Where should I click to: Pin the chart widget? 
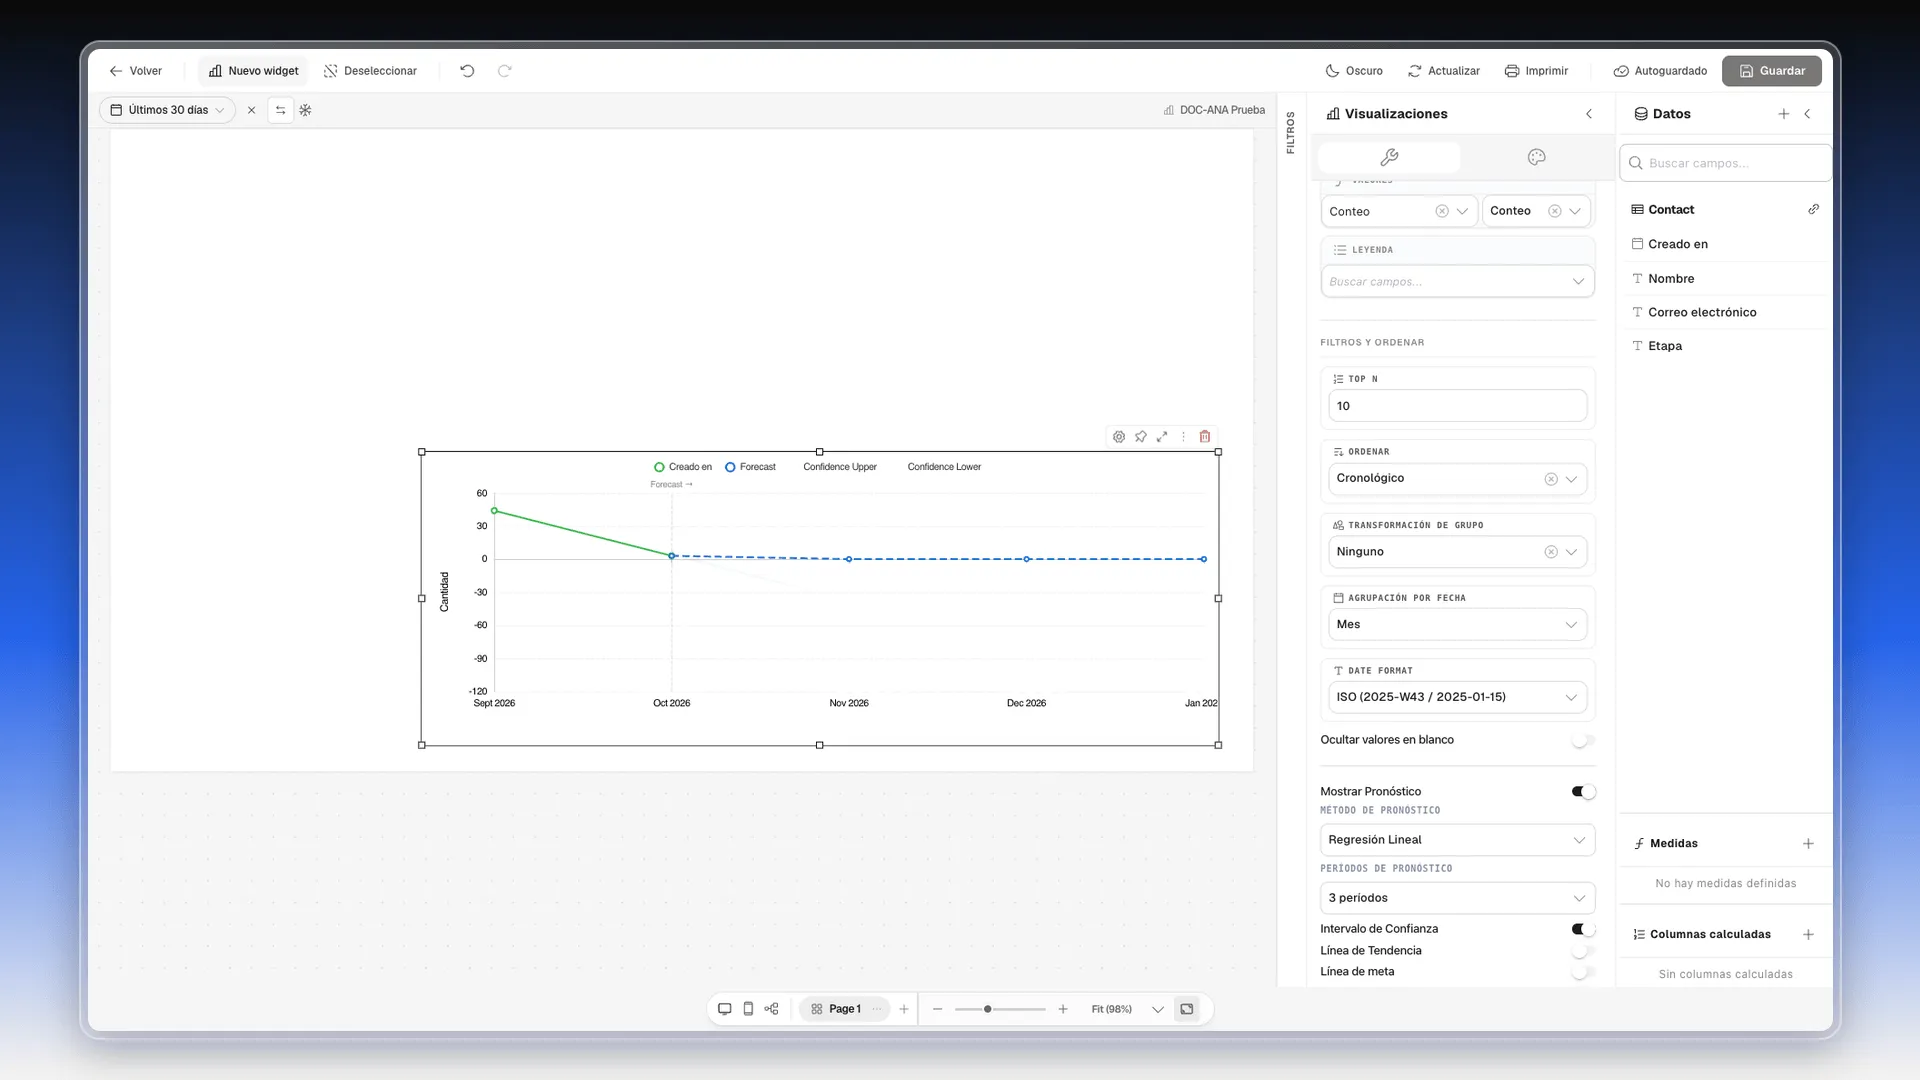coord(1141,437)
